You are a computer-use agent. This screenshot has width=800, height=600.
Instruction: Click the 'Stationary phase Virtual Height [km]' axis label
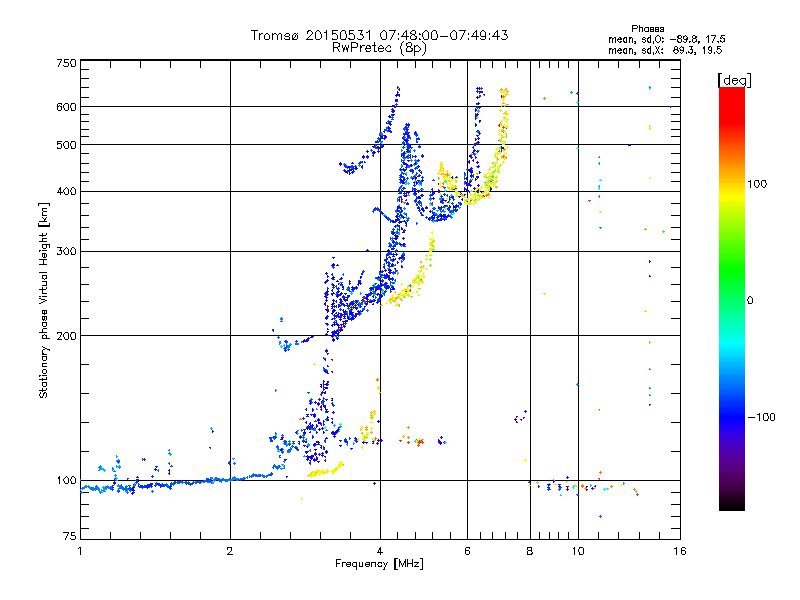click(44, 300)
